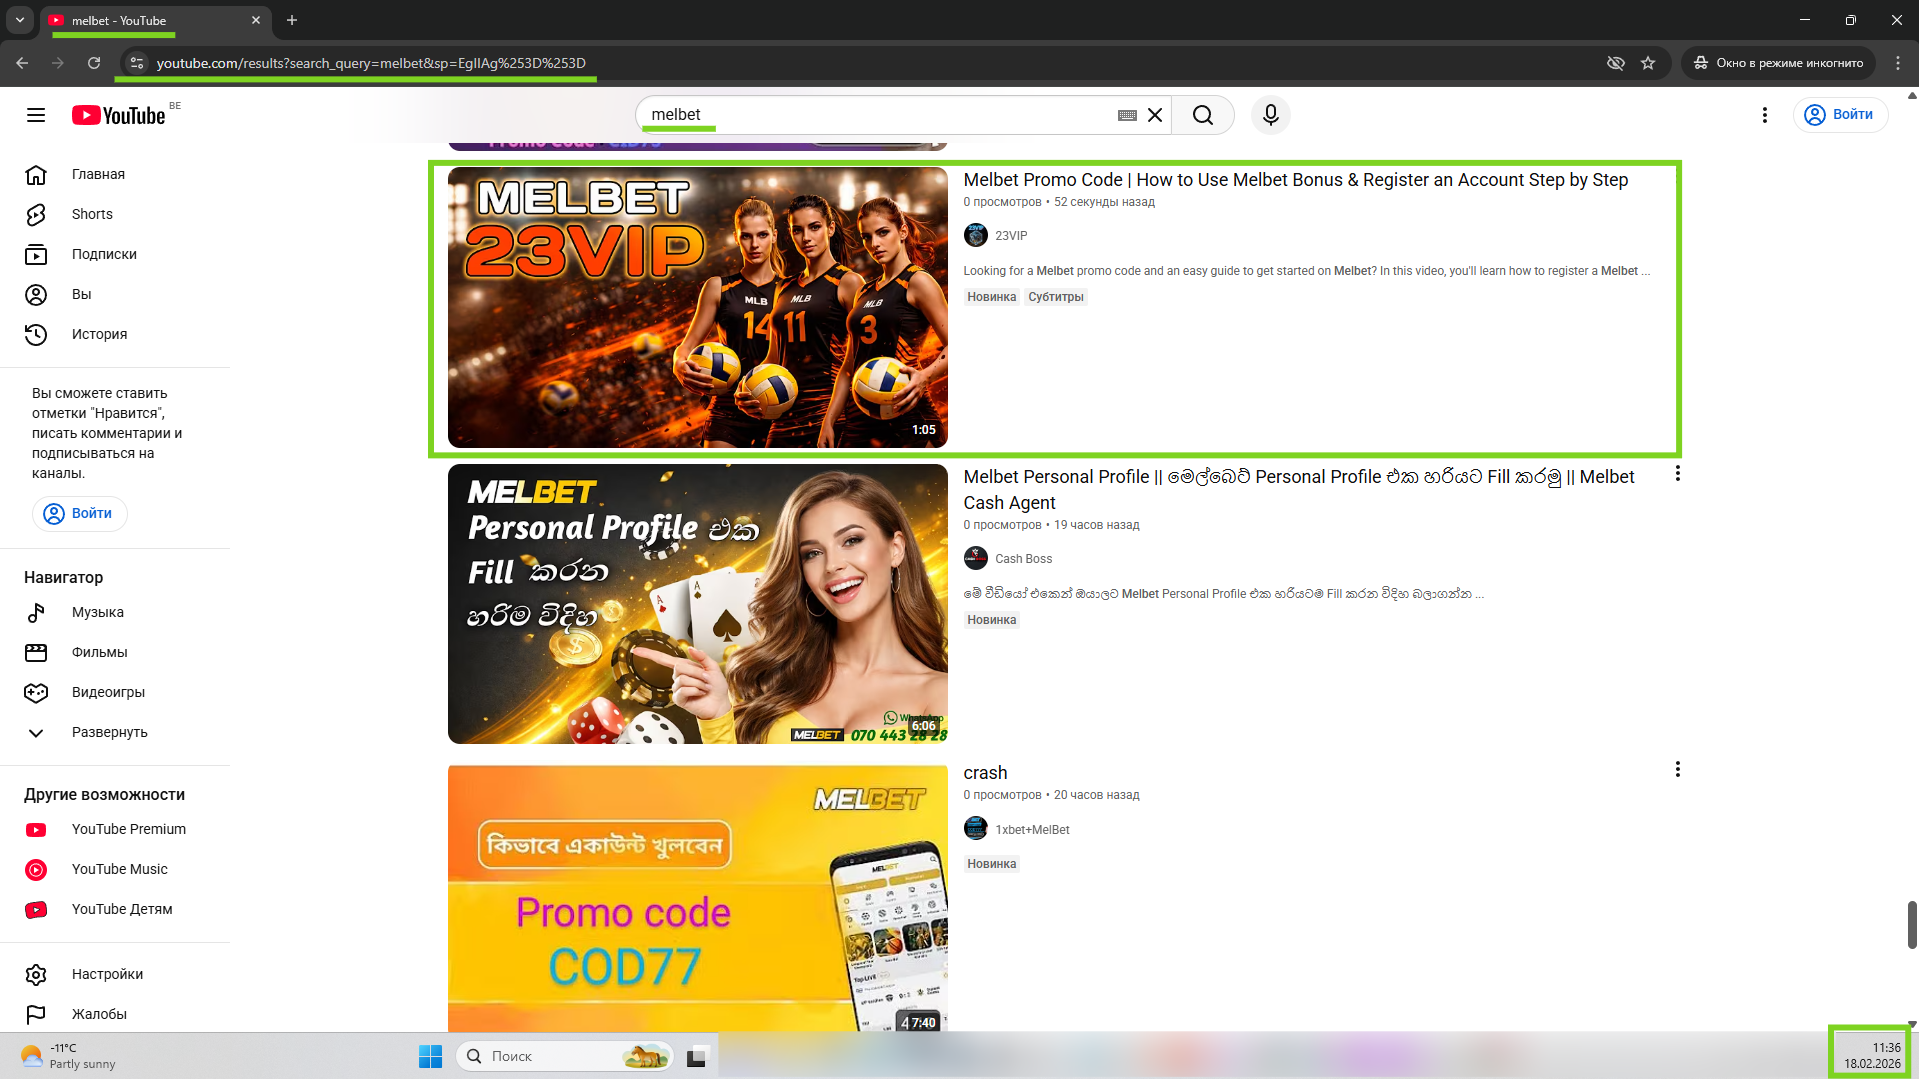1919x1079 pixels.
Task: Click the Cash Boss channel avatar
Action: pos(975,558)
